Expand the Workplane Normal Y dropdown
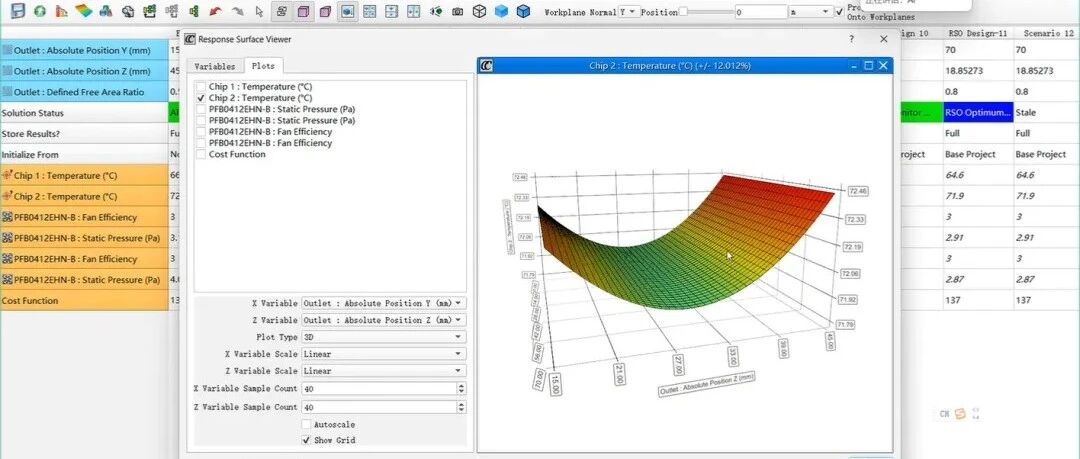 [x=630, y=12]
